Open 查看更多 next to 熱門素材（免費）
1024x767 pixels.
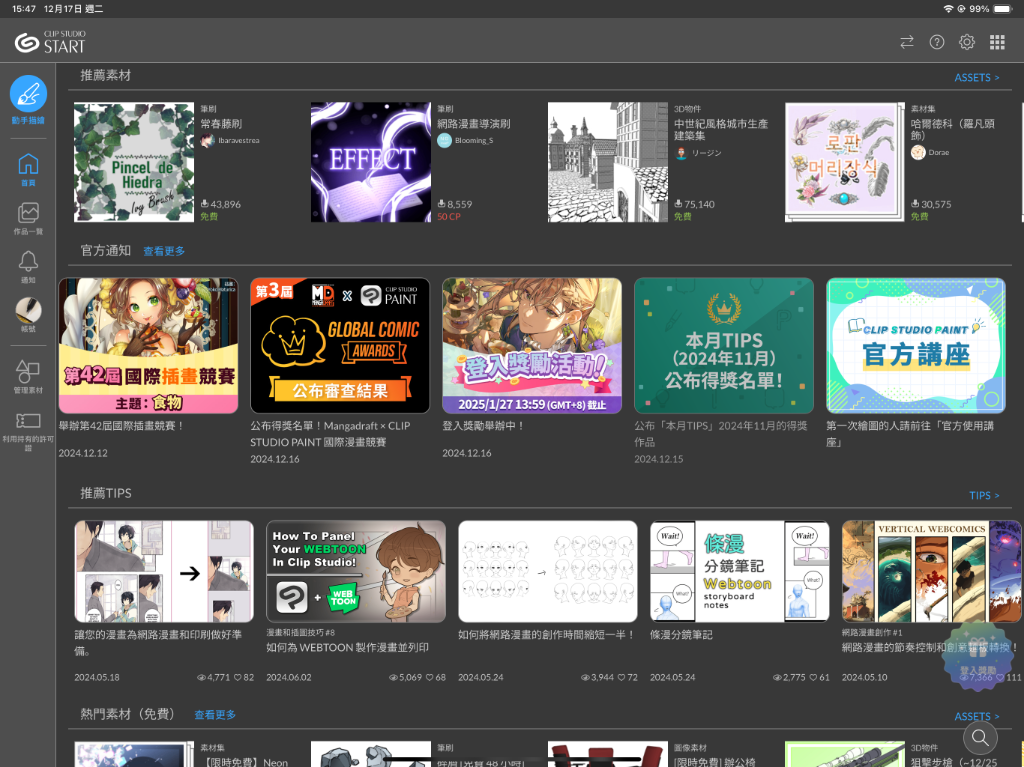(215, 715)
